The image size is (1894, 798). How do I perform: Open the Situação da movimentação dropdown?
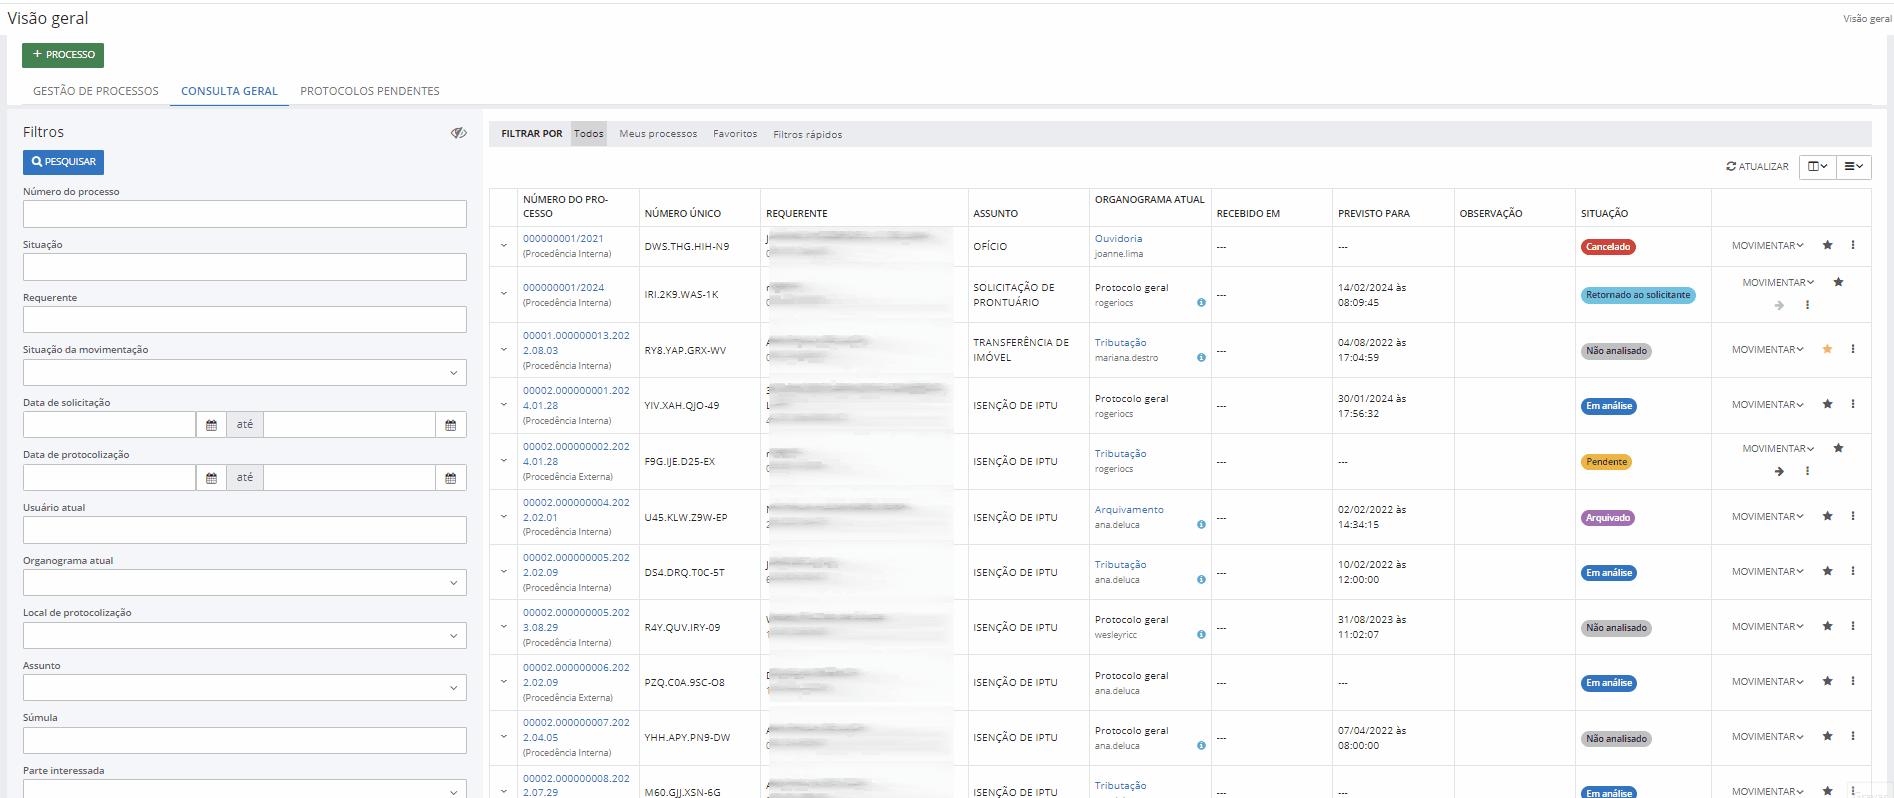244,373
